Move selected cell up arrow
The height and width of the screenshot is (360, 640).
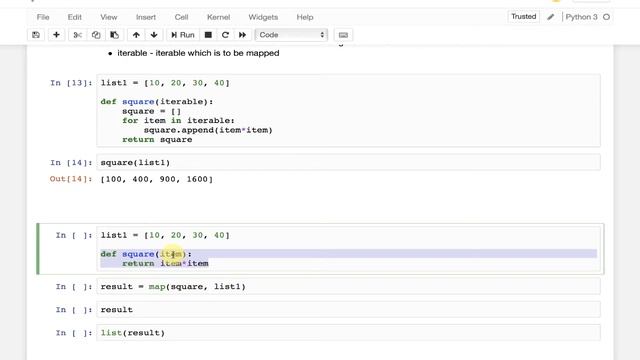click(136, 35)
